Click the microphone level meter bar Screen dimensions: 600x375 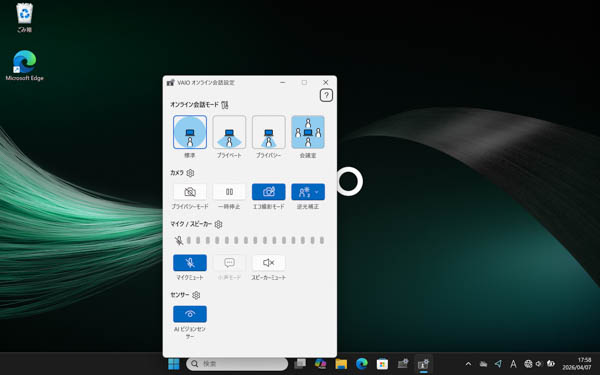[255, 240]
